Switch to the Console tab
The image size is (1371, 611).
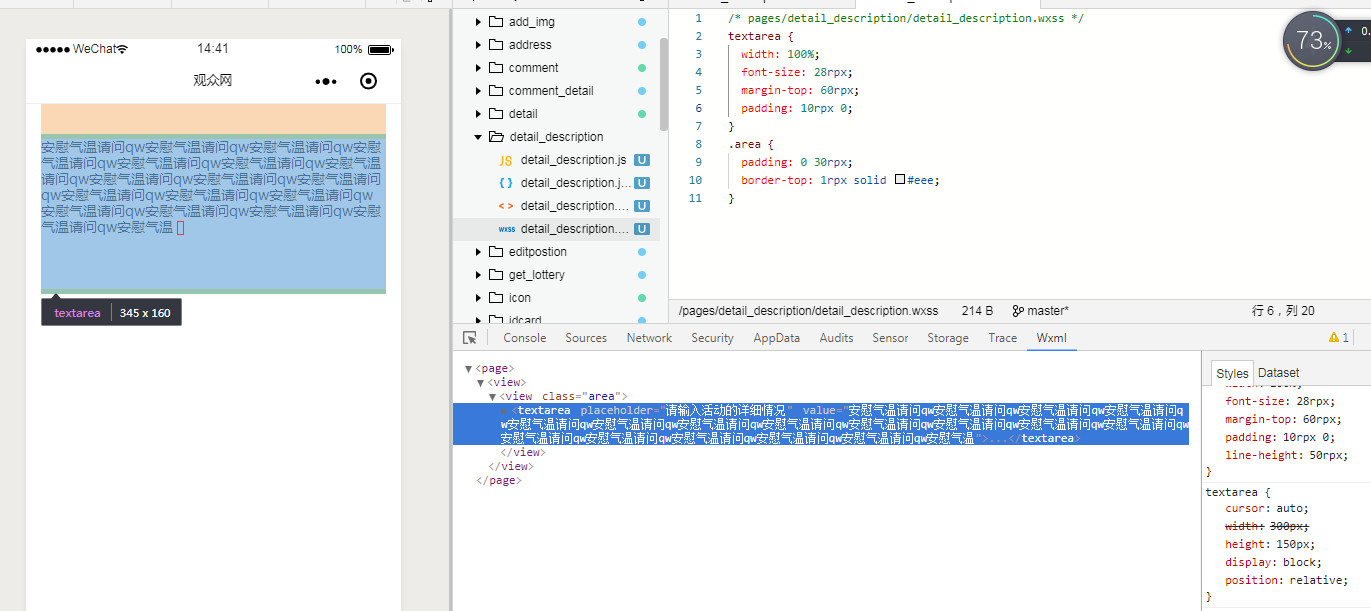524,338
